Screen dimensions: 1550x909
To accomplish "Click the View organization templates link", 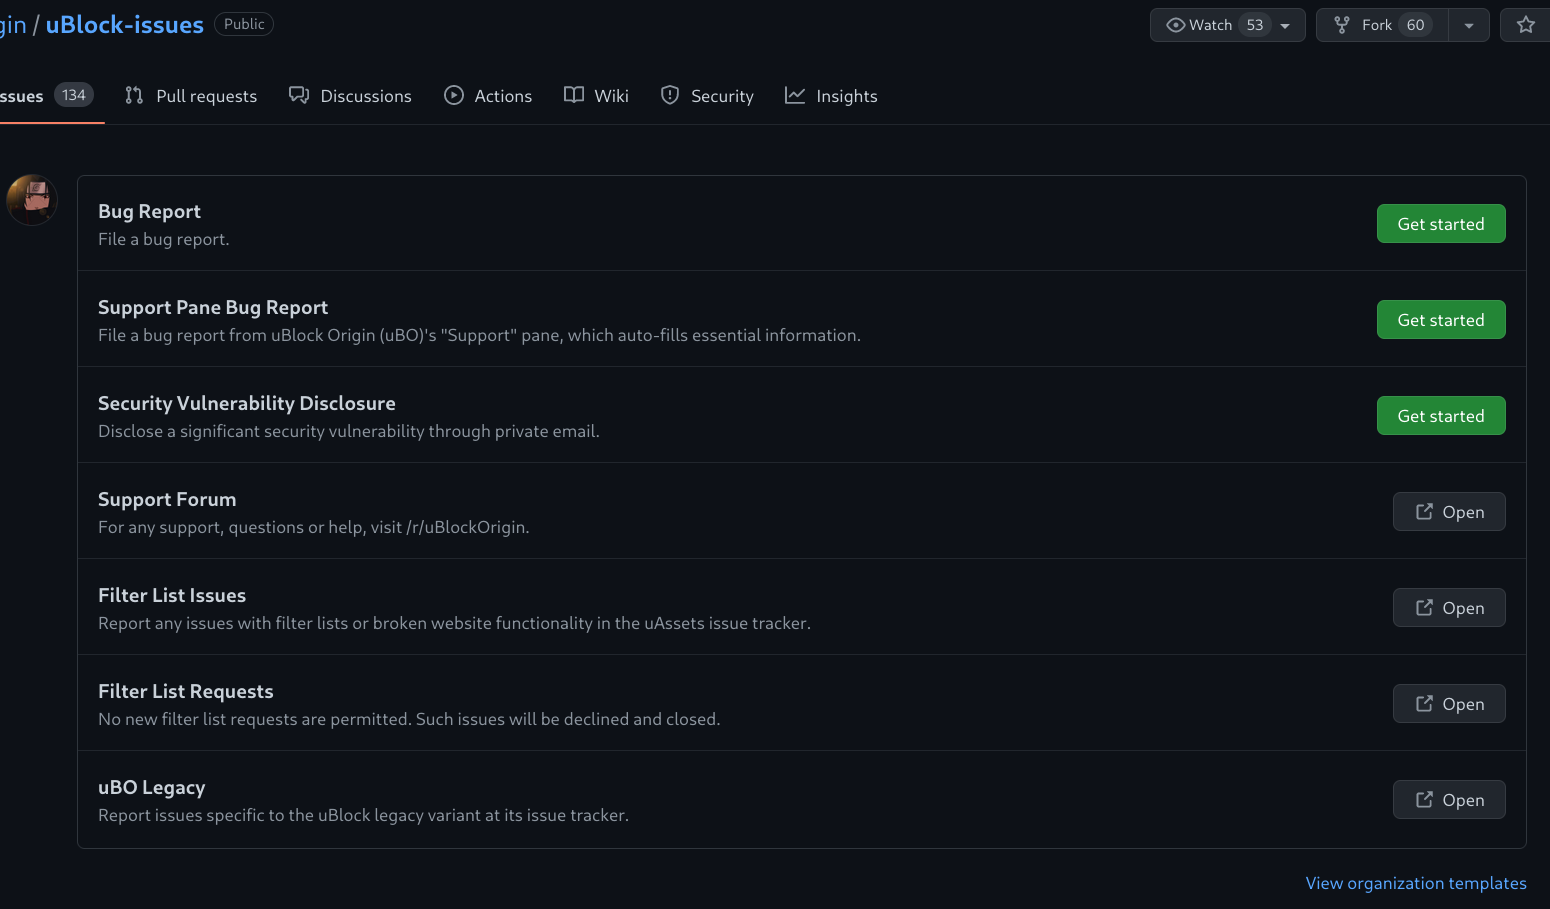I will [x=1416, y=883].
